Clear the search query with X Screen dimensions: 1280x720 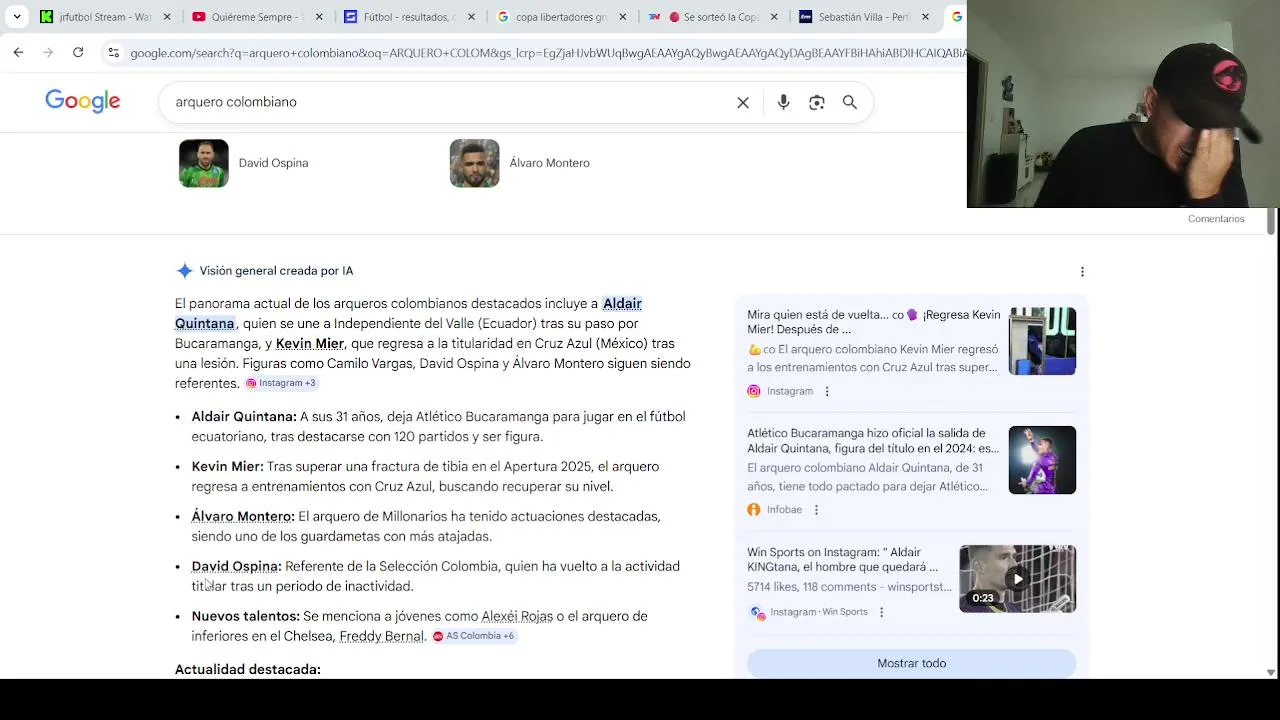tap(743, 102)
